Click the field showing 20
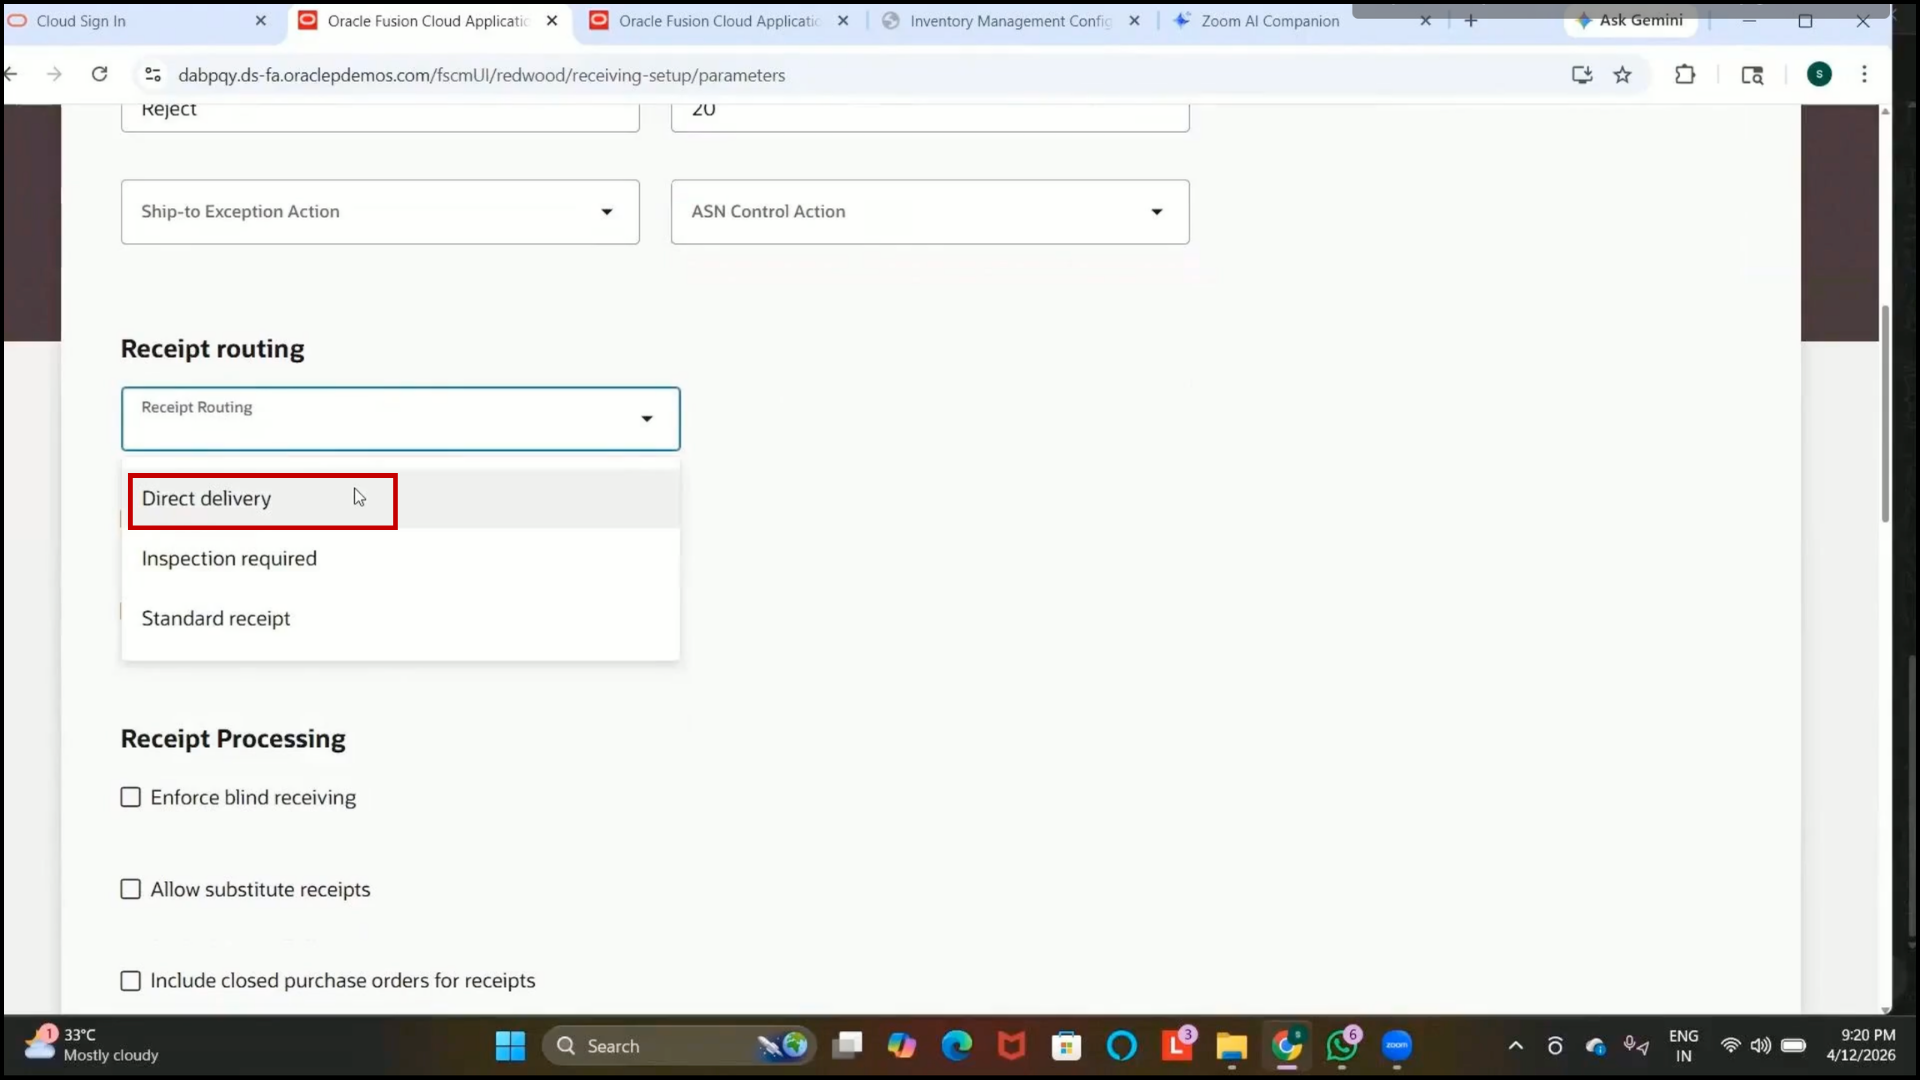Screen dimensions: 1920x1080 click(x=930, y=116)
